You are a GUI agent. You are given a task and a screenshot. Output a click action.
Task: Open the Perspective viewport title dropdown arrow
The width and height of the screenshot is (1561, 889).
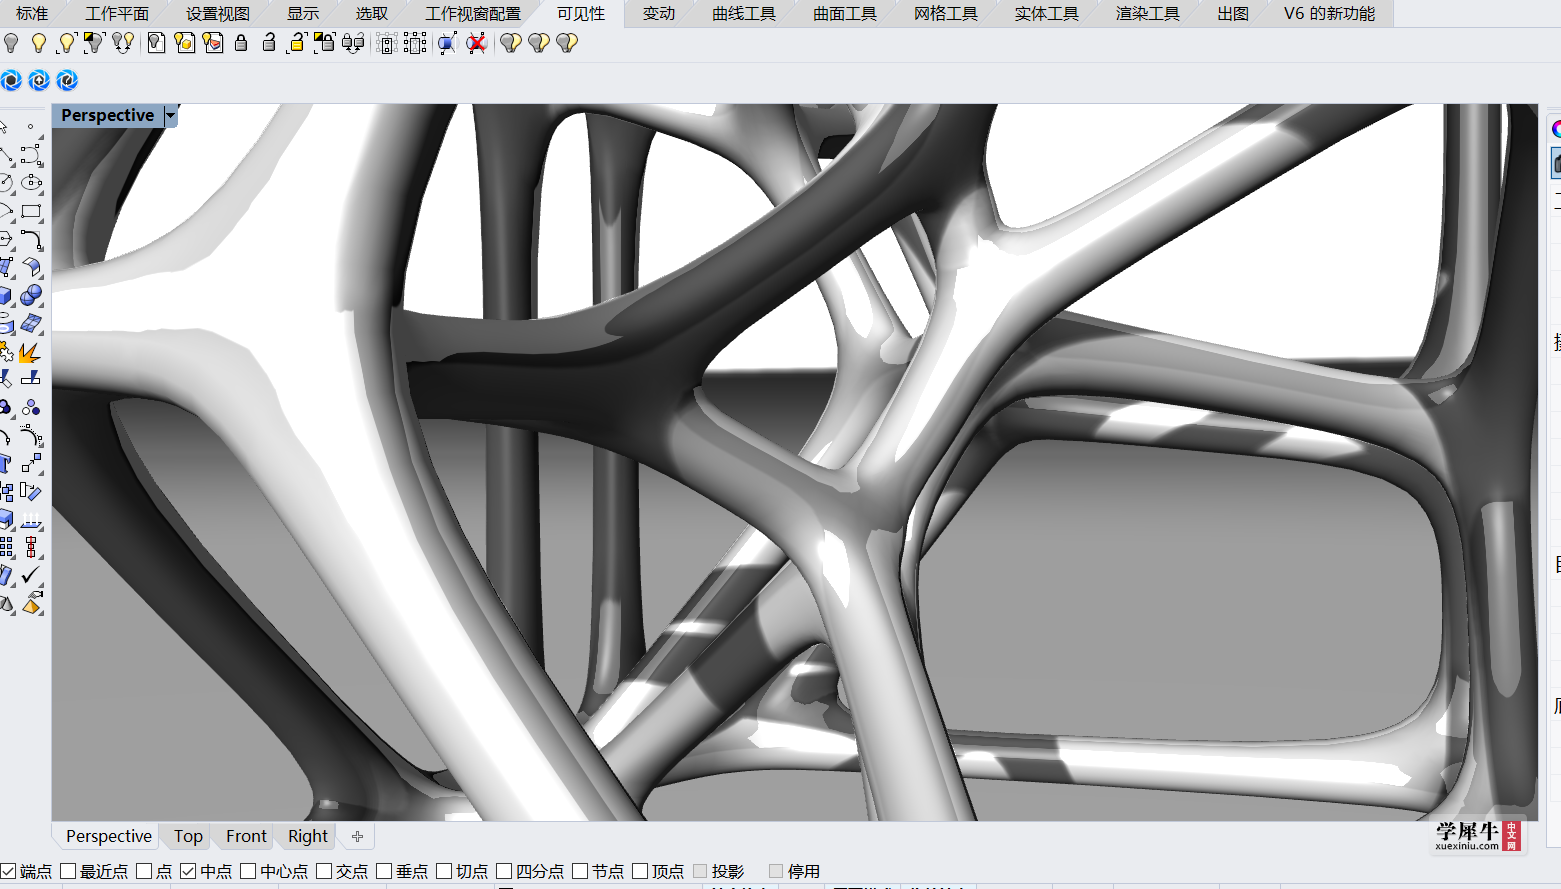click(171, 115)
